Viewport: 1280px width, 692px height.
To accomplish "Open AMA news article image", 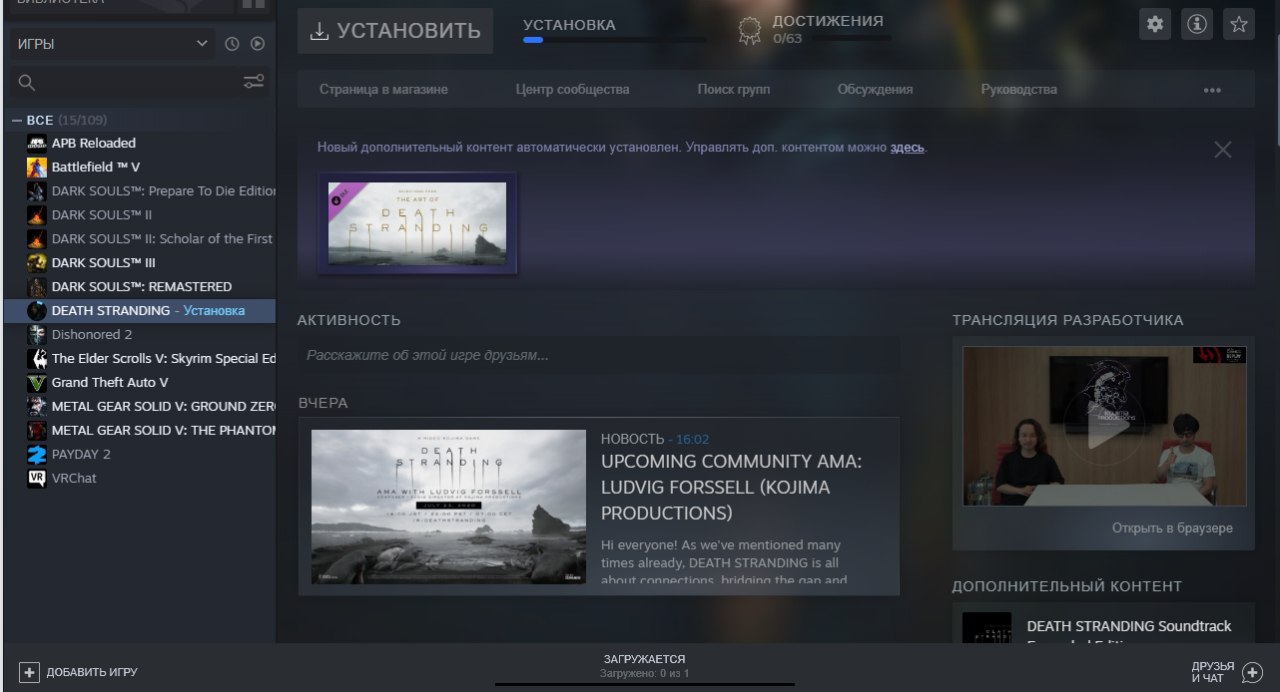I will (448, 507).
